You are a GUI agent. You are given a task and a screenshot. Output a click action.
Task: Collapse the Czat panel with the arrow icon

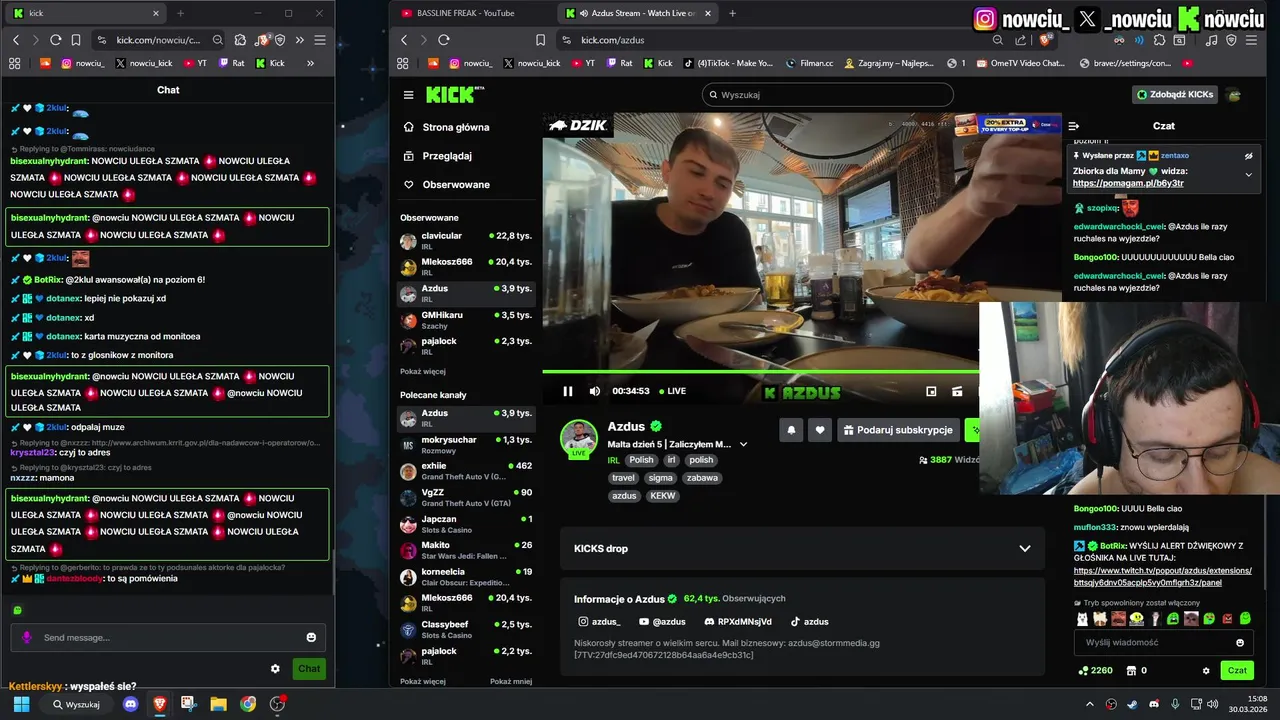click(1074, 126)
